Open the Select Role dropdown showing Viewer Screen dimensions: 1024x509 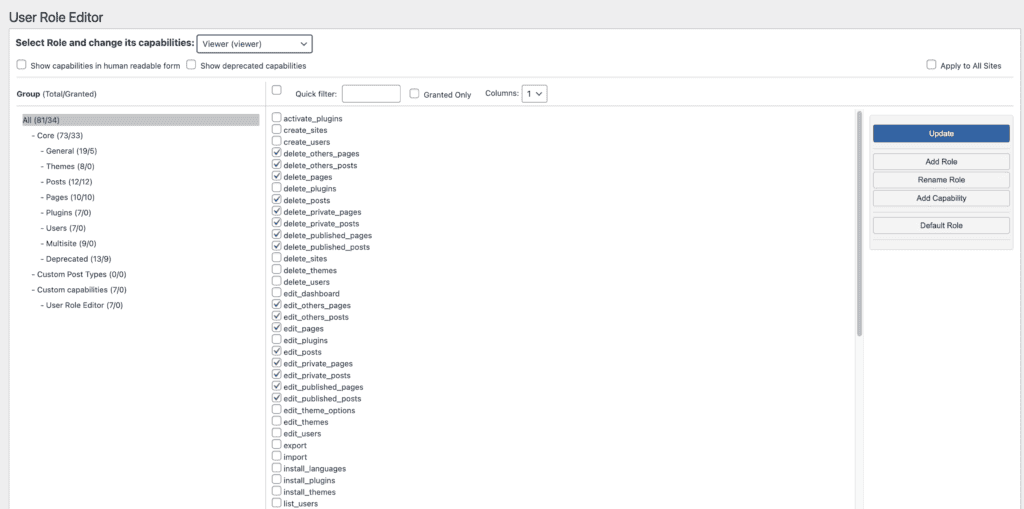(x=255, y=44)
